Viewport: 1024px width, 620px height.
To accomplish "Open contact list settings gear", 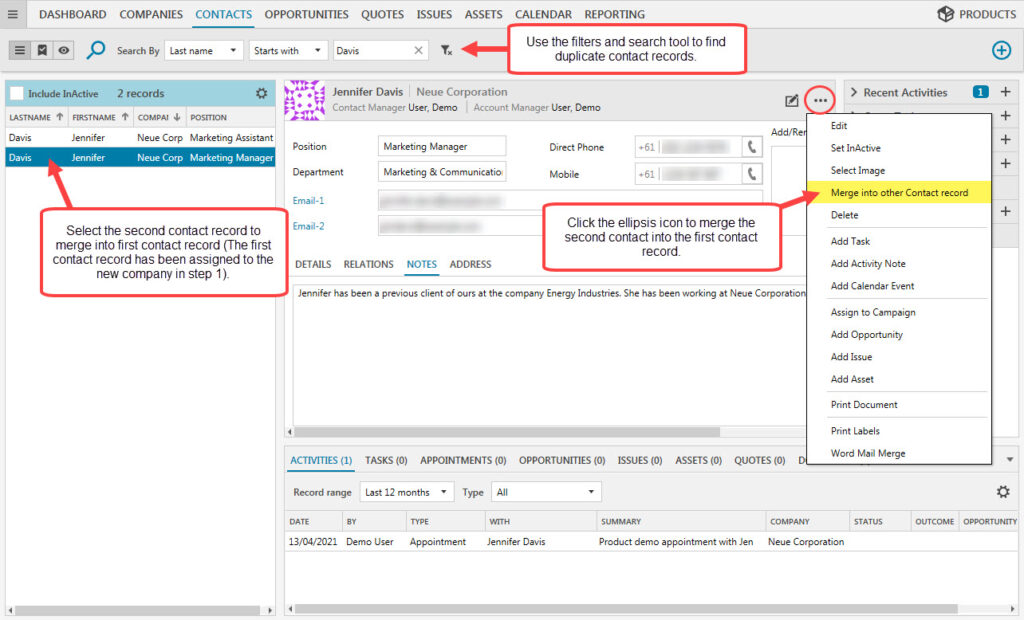I will pos(261,93).
